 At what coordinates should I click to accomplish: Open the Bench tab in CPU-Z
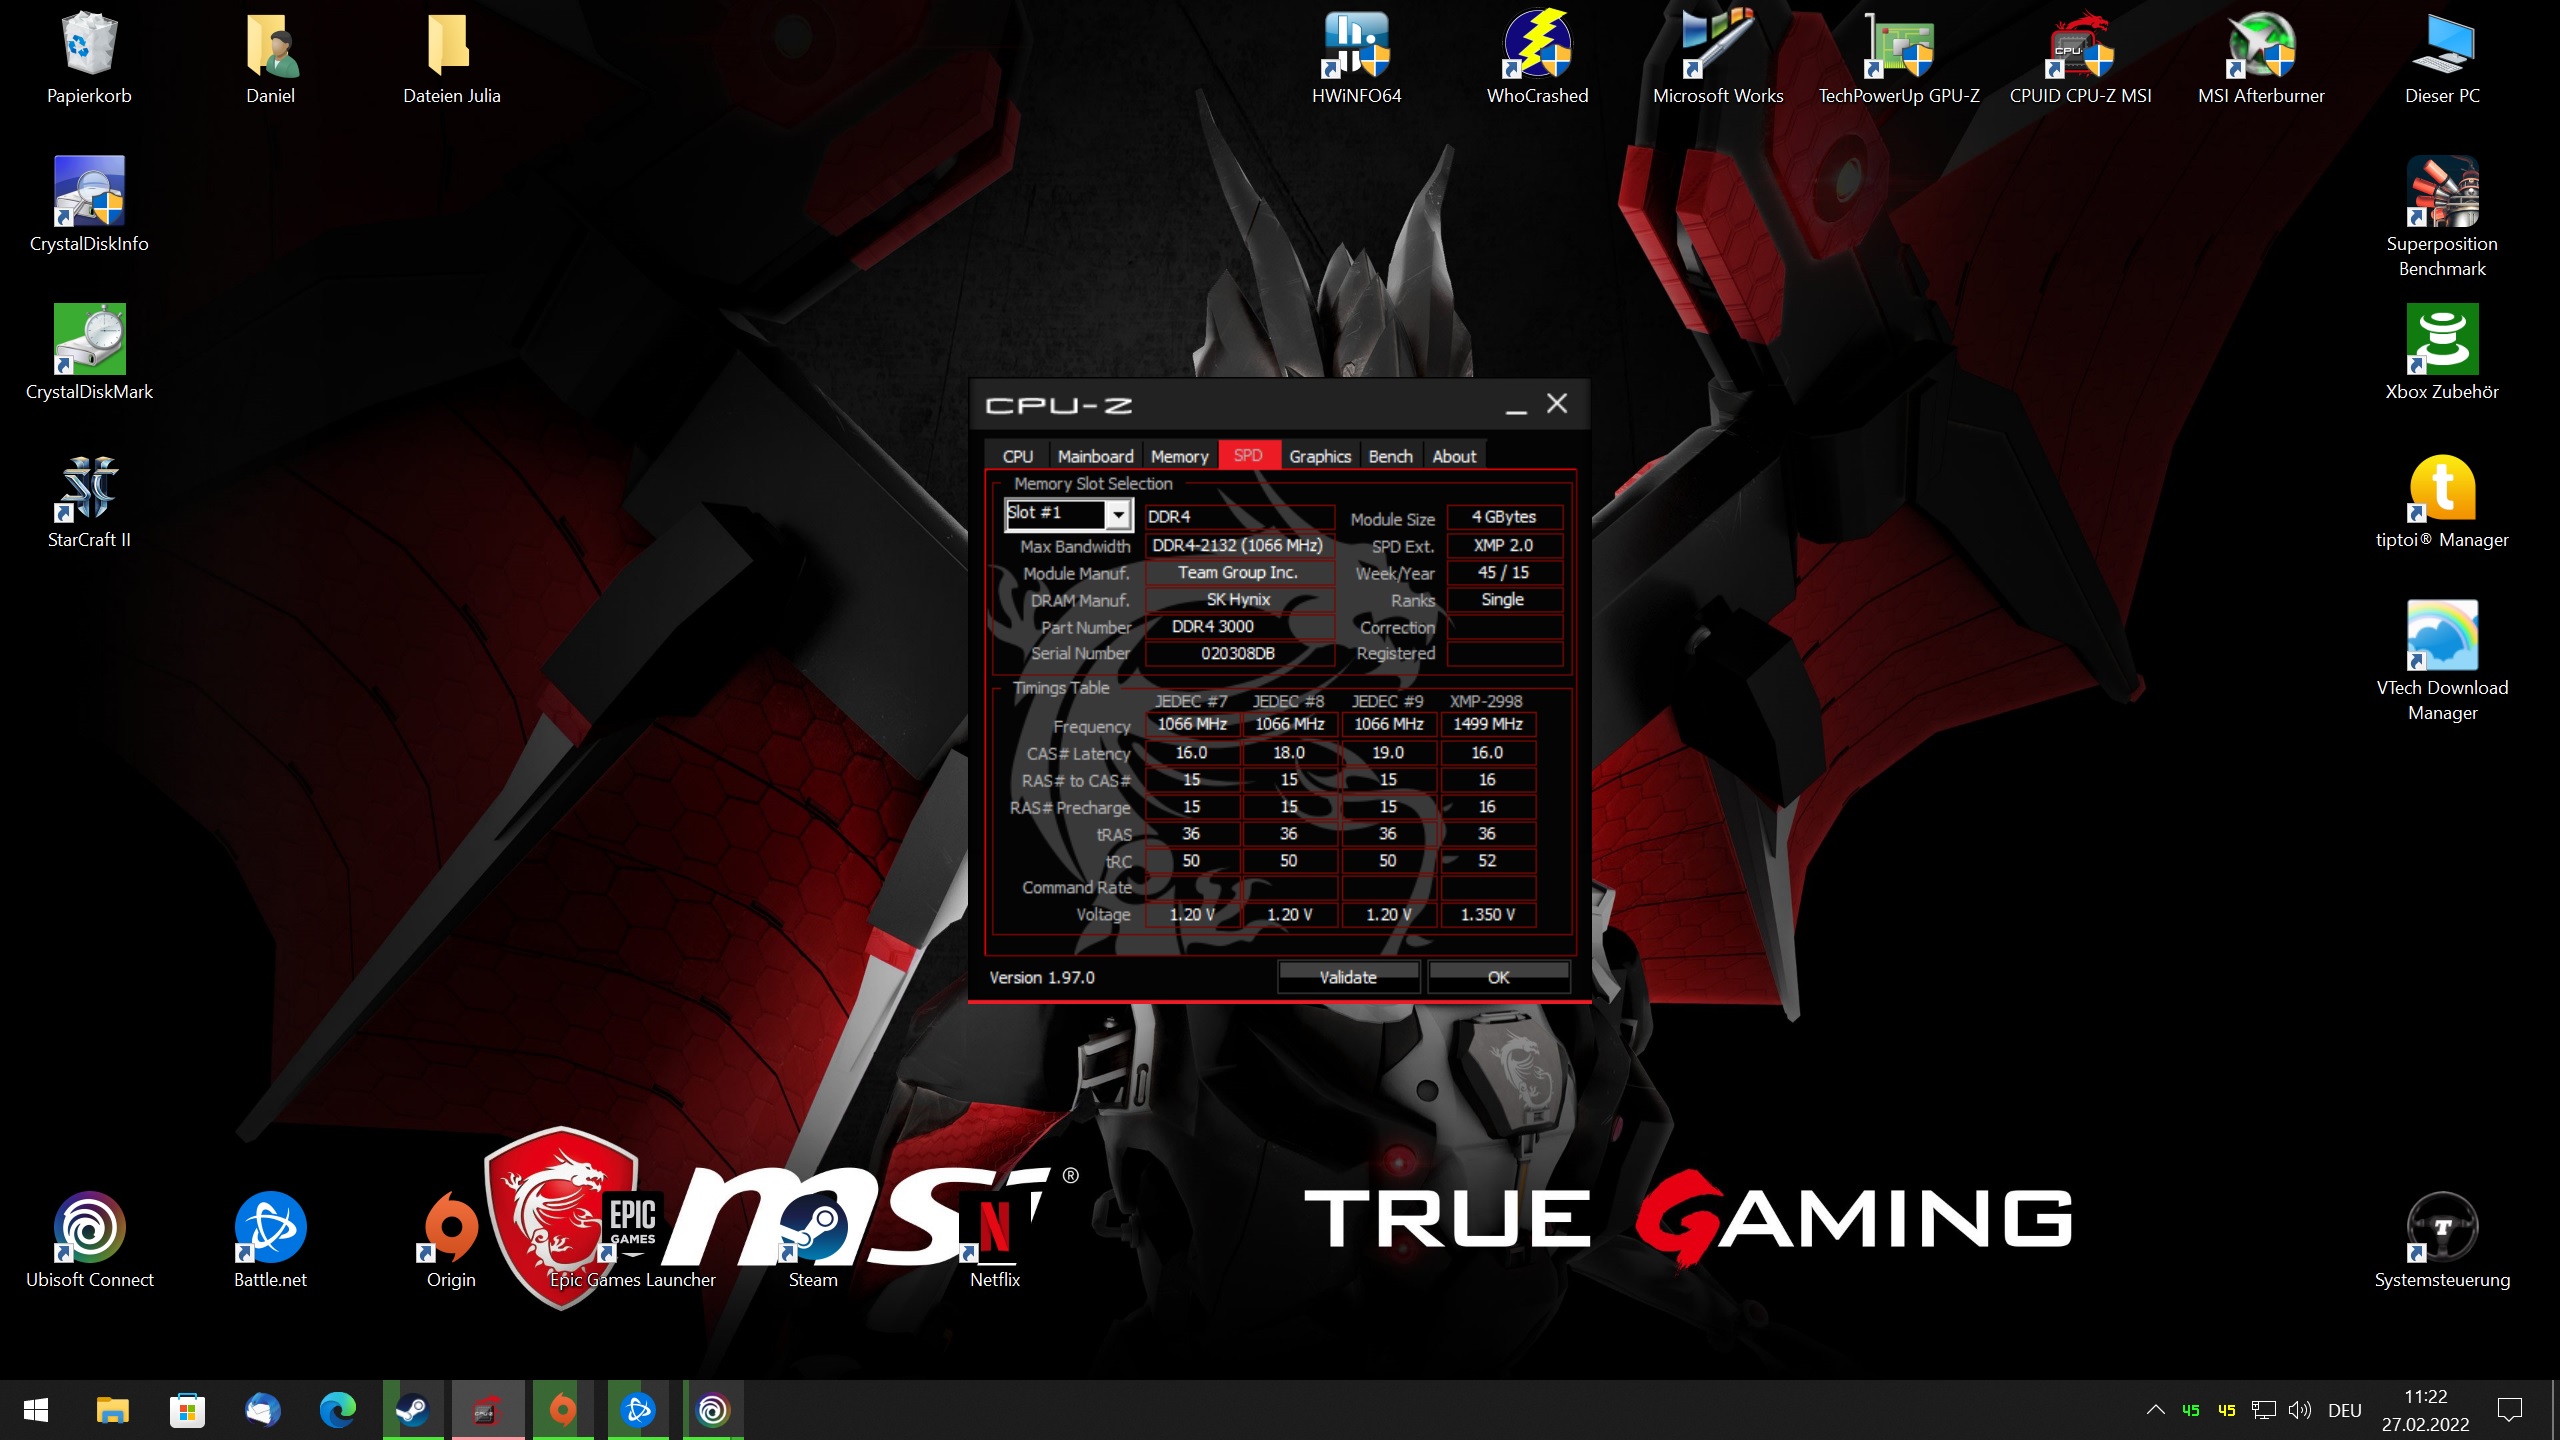pyautogui.click(x=1390, y=456)
